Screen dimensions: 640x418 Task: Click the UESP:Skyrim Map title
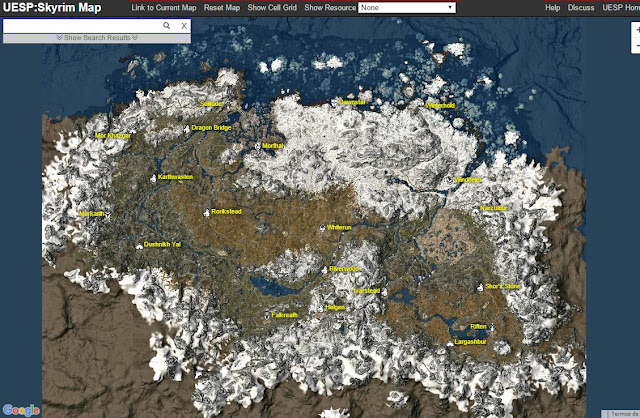(x=52, y=7)
